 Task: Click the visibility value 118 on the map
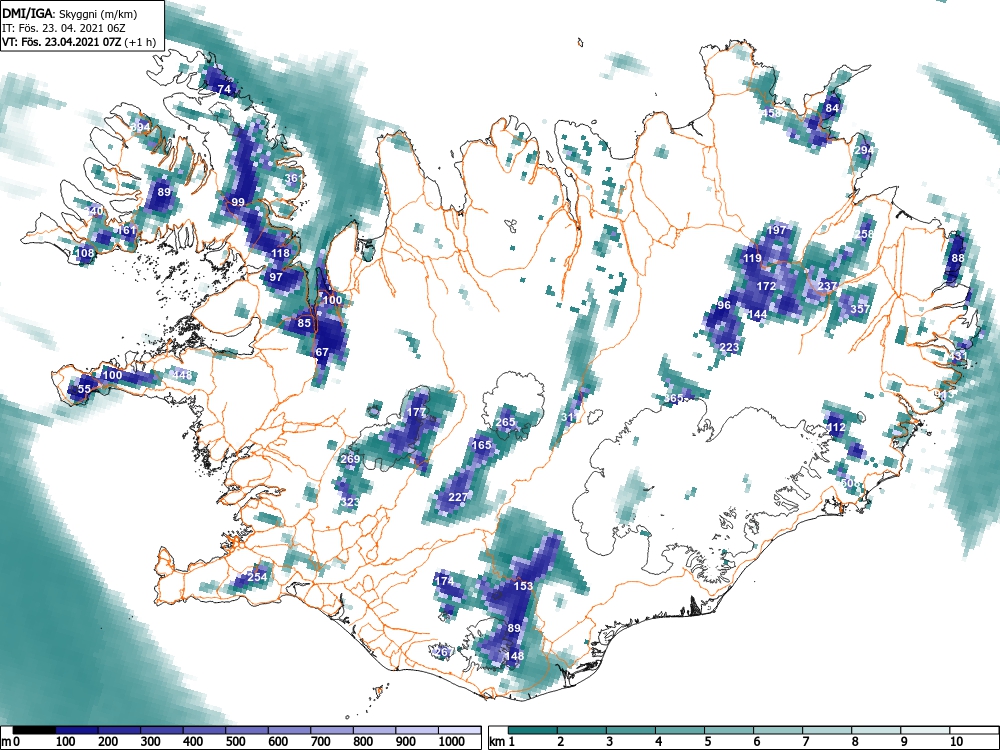click(x=281, y=253)
